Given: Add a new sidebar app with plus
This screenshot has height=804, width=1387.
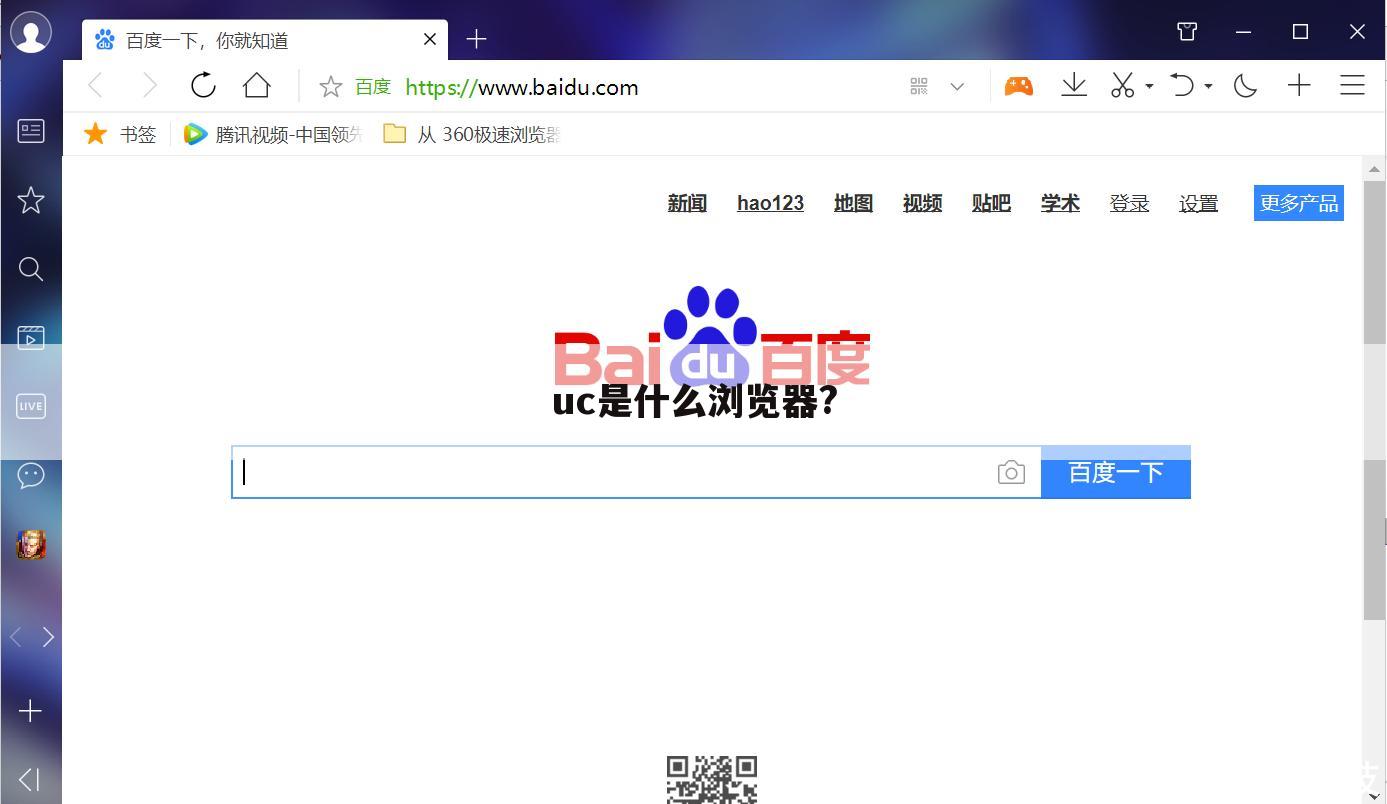Looking at the screenshot, I should 31,711.
